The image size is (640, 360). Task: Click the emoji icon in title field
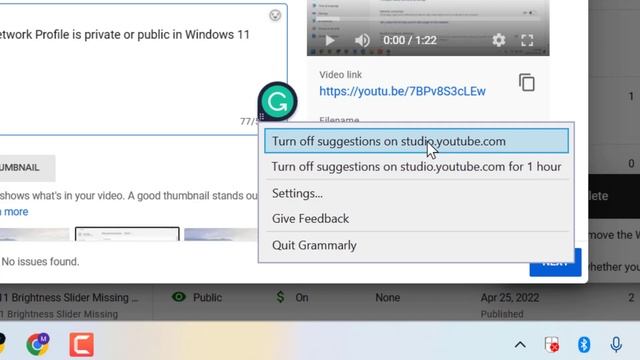pos(275,16)
